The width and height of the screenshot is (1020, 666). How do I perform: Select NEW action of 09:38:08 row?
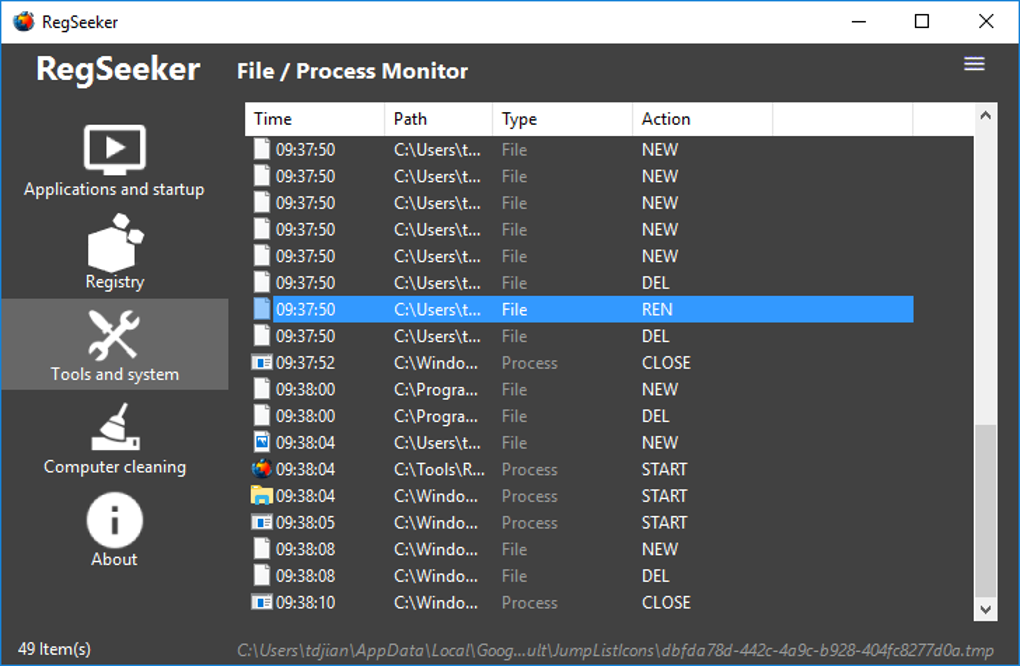[x=660, y=550]
